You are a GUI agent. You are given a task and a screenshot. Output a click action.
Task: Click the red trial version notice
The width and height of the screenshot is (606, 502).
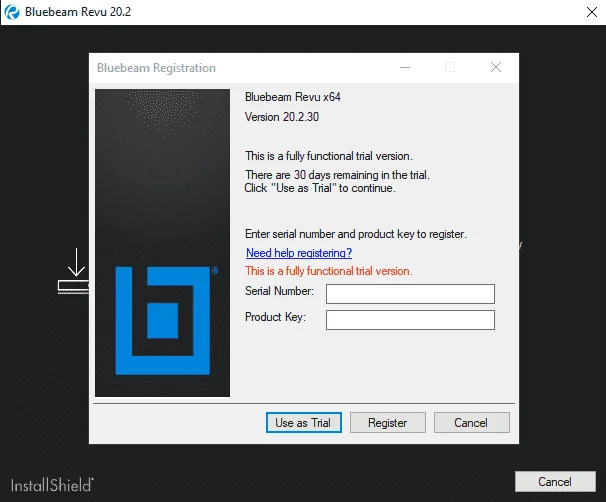(329, 271)
